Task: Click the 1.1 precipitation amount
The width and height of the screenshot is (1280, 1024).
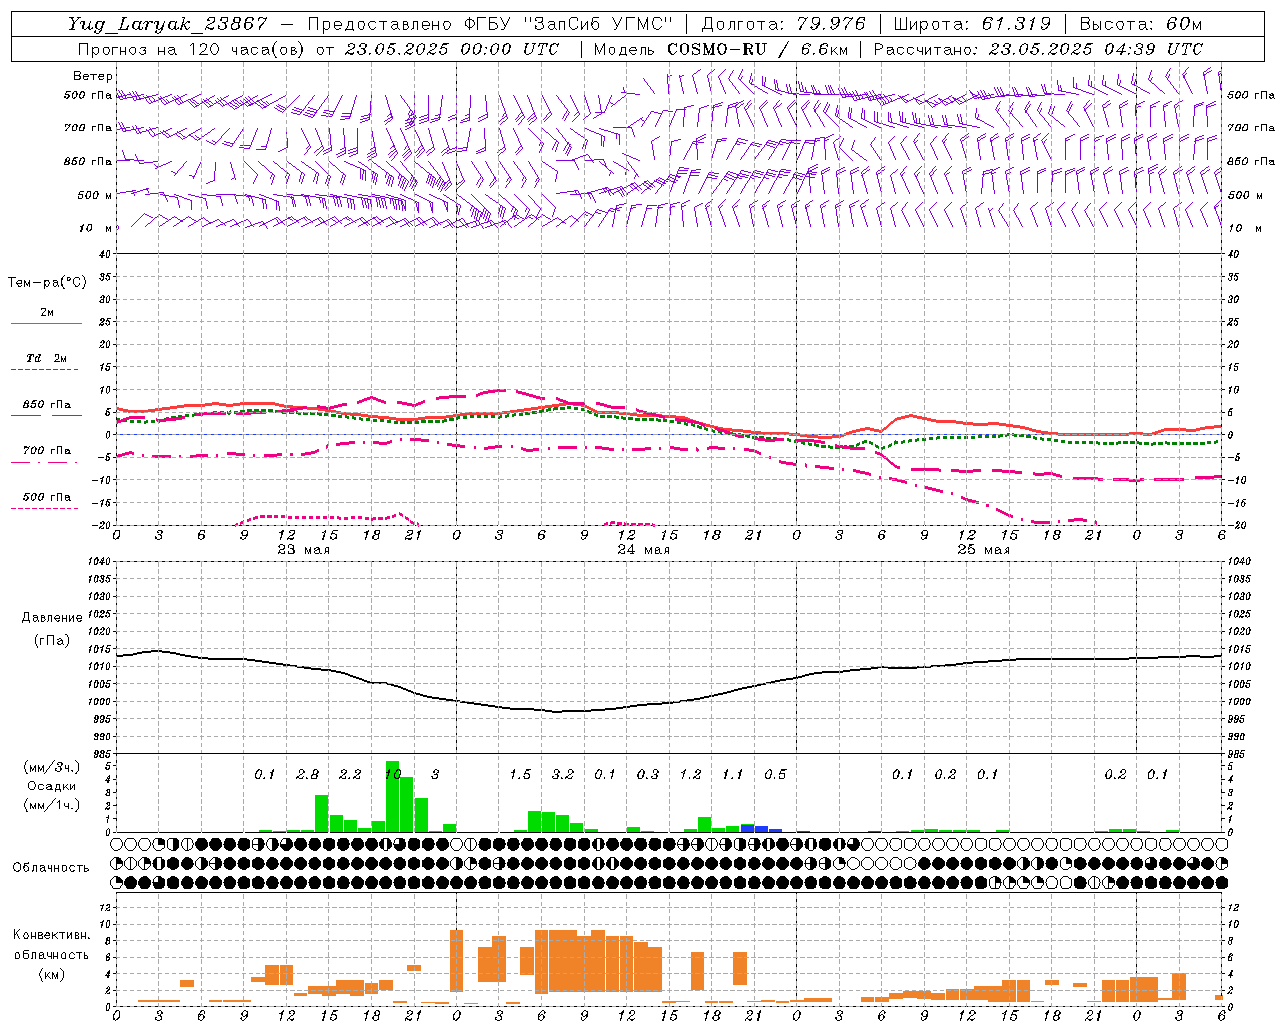Action: (x=733, y=775)
